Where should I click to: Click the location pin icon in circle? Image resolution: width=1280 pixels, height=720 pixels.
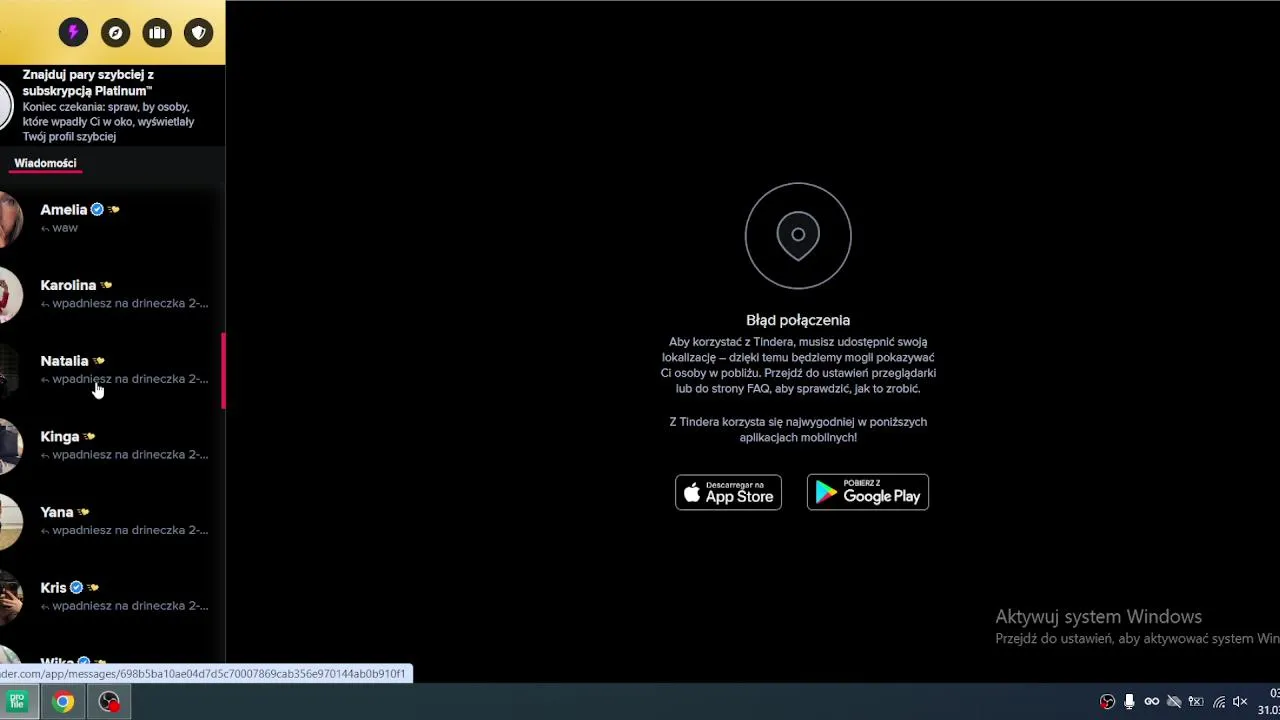(x=798, y=236)
